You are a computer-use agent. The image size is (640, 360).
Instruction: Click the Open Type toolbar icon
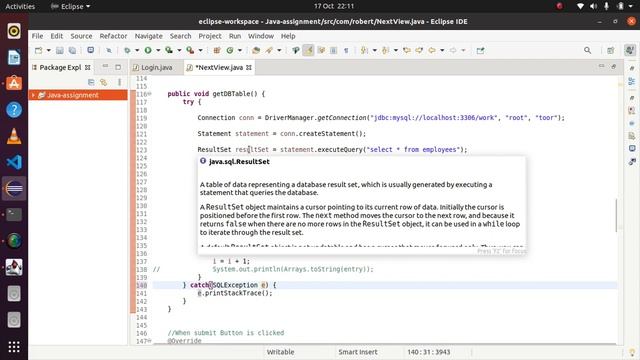pos(256,50)
